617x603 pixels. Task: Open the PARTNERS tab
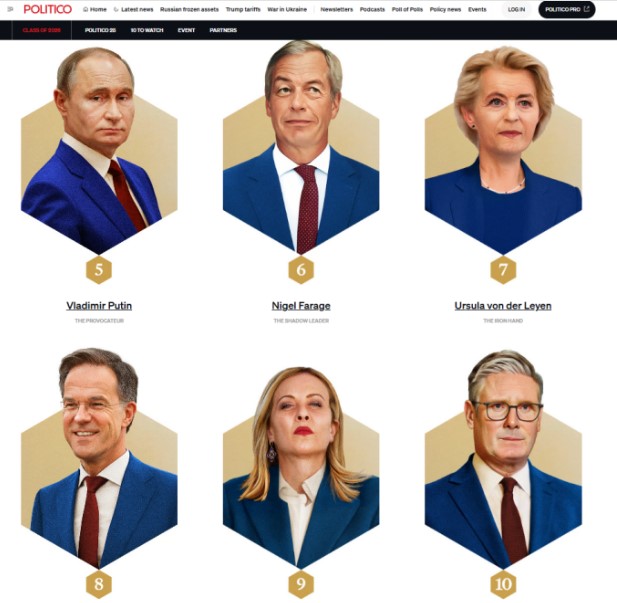coord(223,30)
